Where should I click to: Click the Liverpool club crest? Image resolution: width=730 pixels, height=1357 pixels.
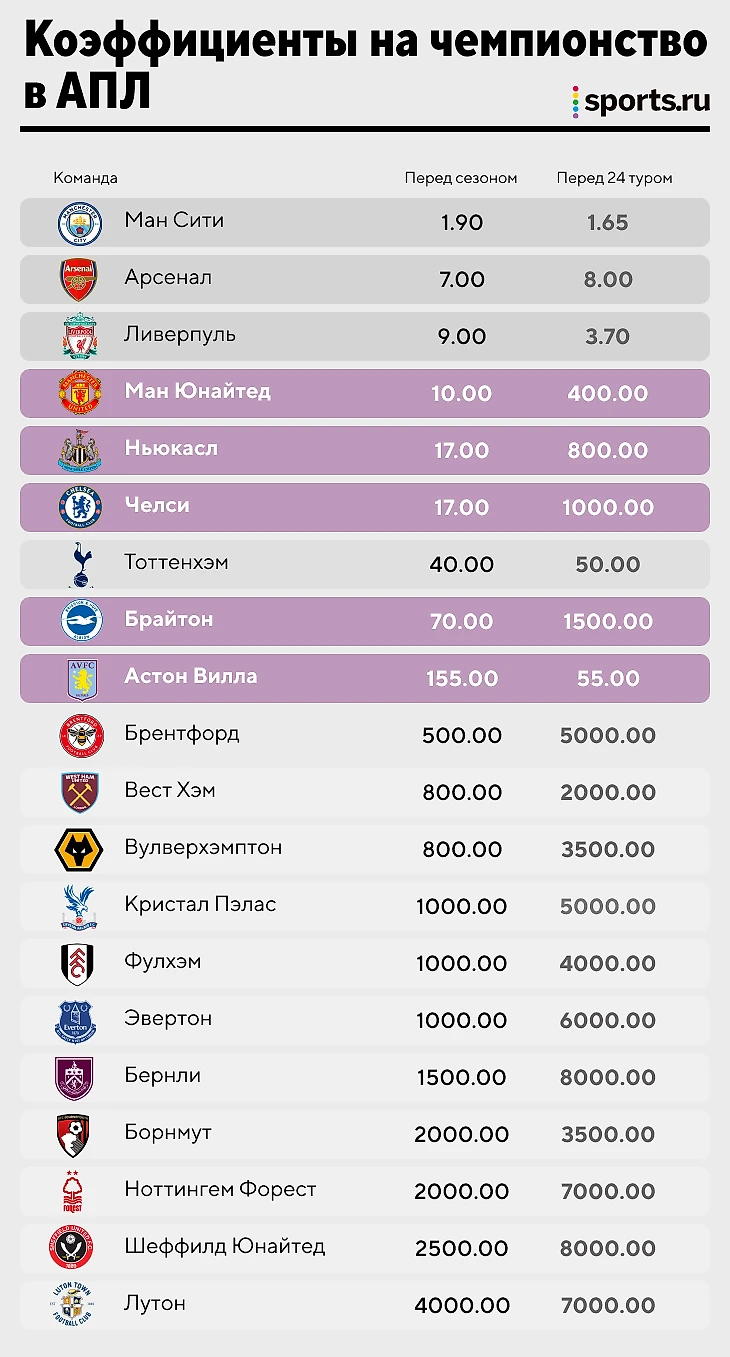(80, 337)
